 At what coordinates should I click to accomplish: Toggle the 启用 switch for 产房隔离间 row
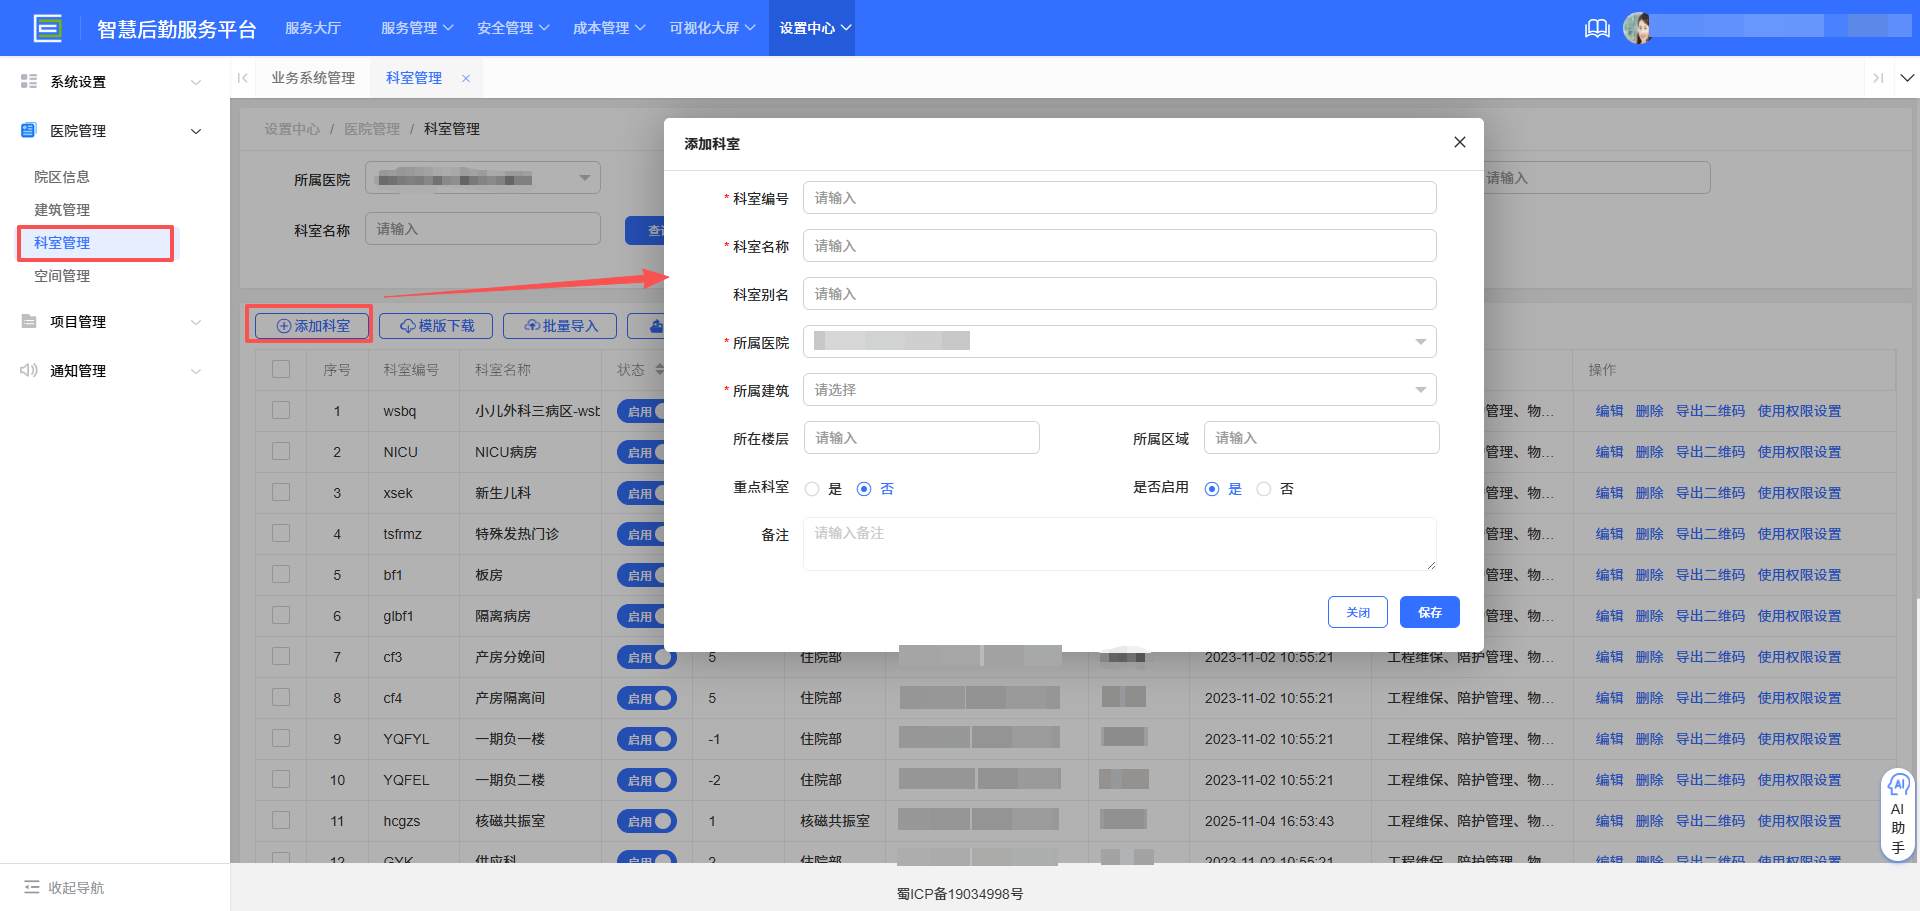click(x=646, y=698)
